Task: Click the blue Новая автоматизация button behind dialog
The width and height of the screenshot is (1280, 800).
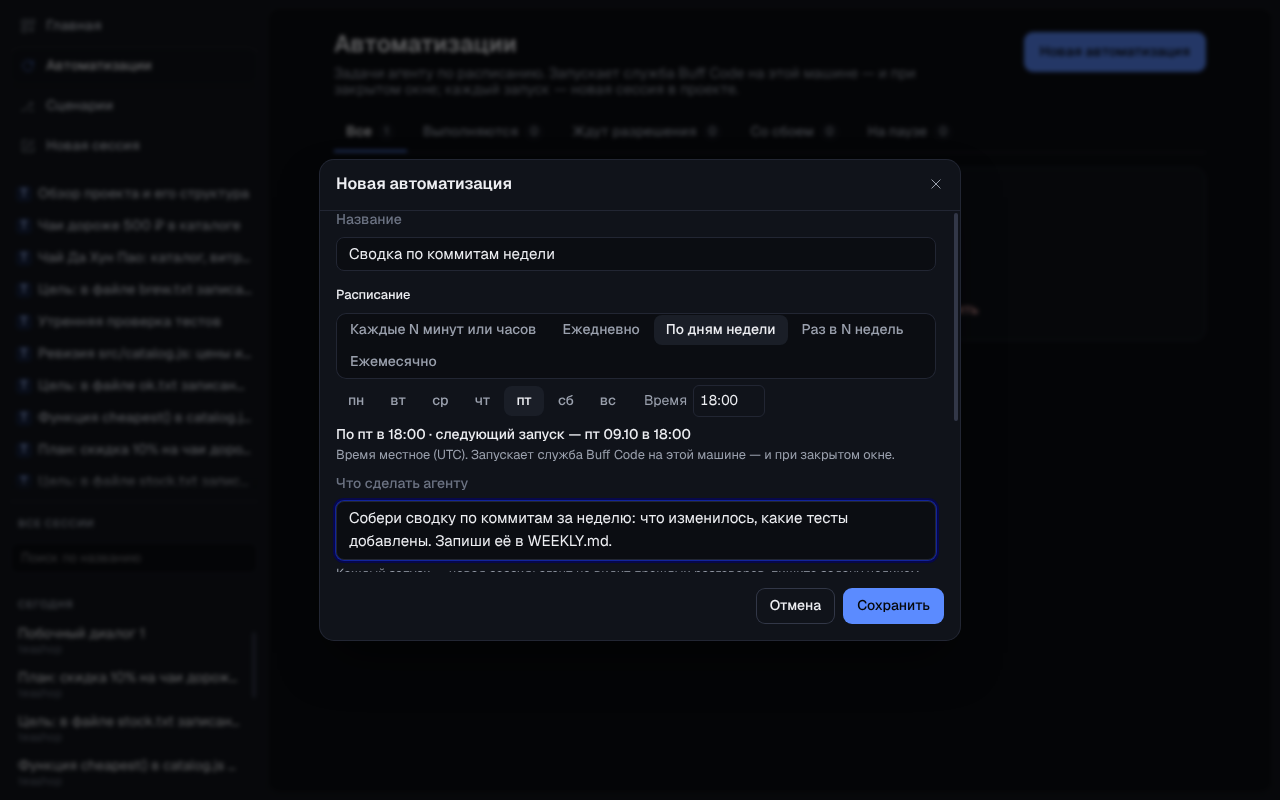Action: 1115,52
